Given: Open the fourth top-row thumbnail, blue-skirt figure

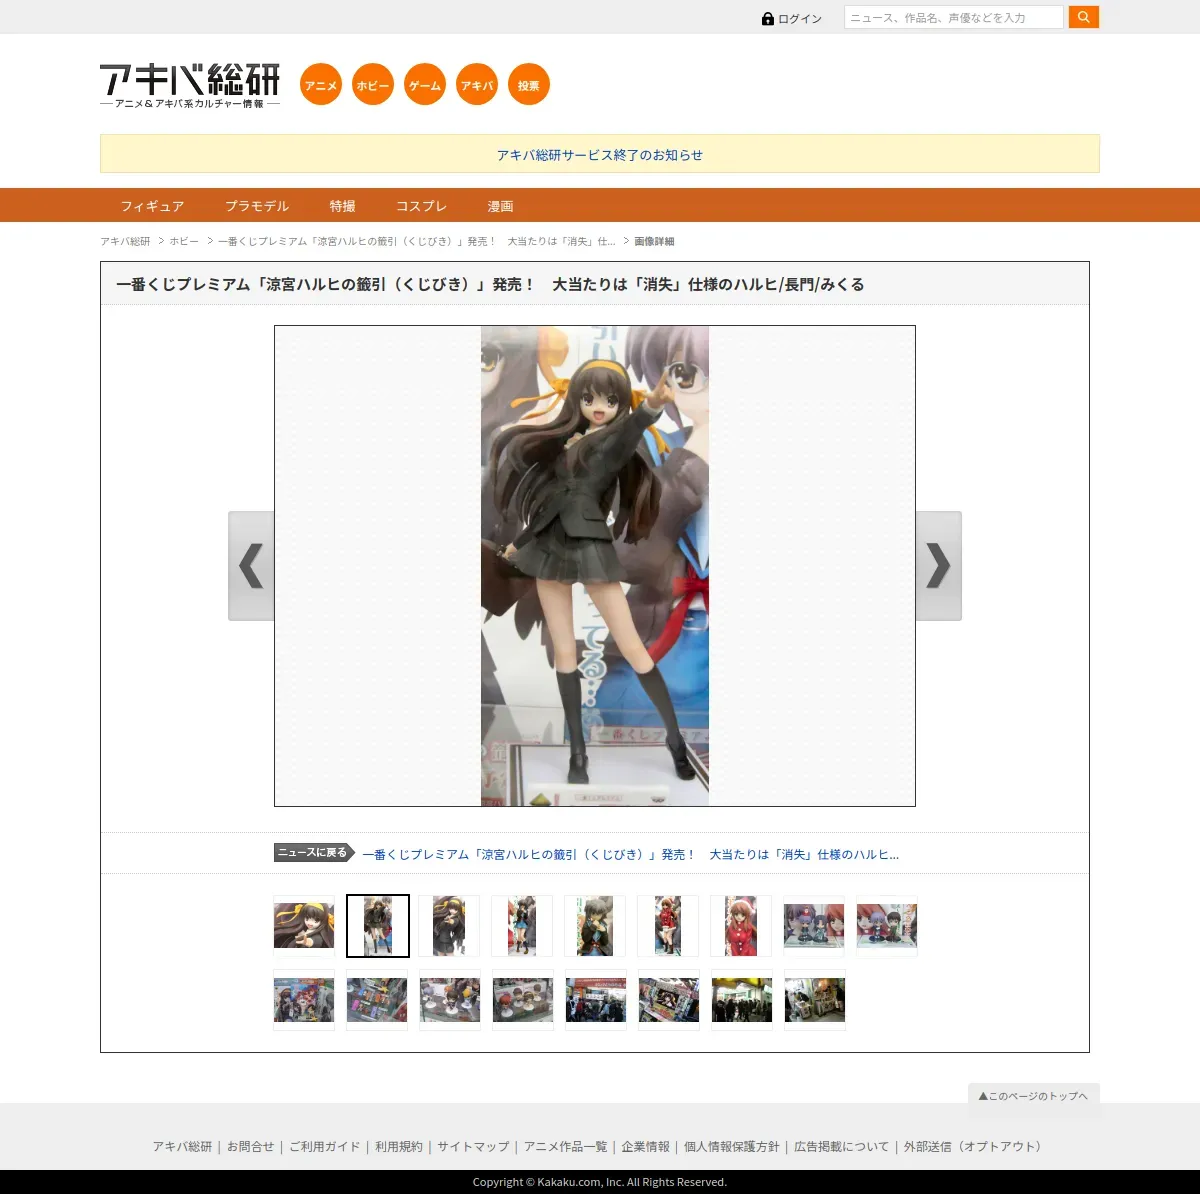Looking at the screenshot, I should click(522, 926).
